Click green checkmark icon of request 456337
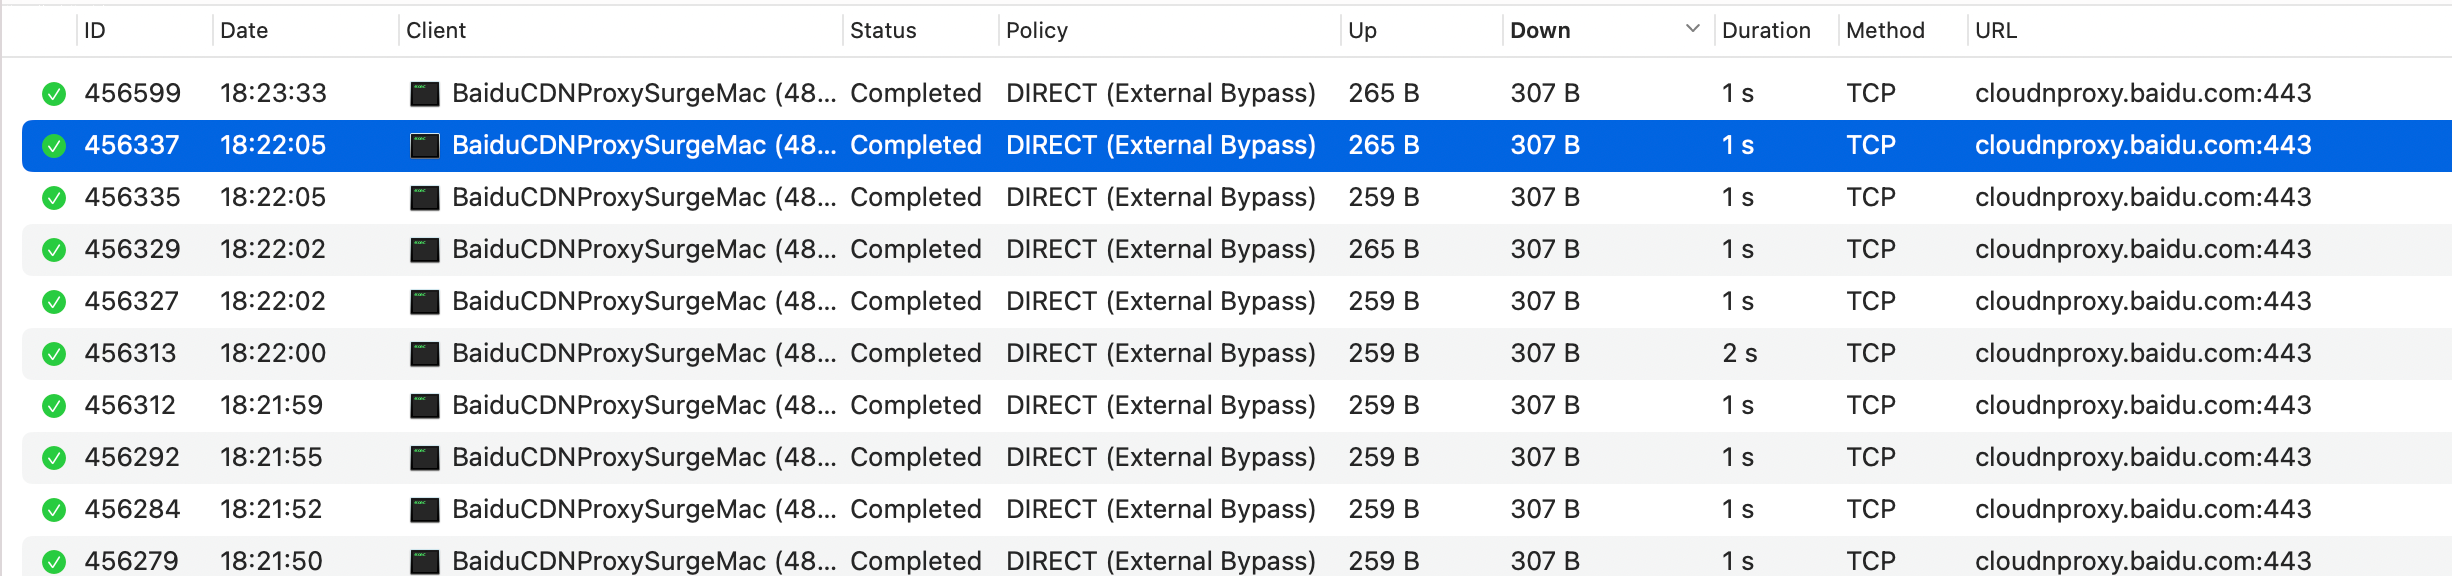Image resolution: width=2452 pixels, height=576 pixels. coord(54,146)
